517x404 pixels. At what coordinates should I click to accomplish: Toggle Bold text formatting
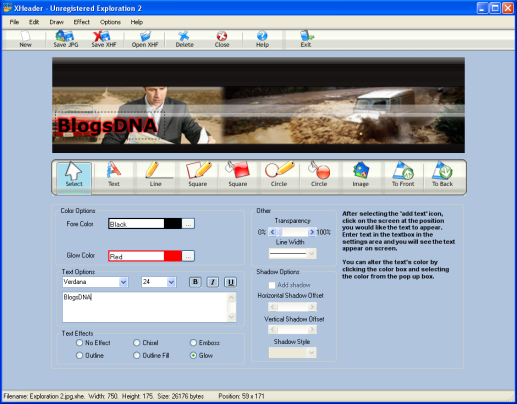tap(195, 282)
